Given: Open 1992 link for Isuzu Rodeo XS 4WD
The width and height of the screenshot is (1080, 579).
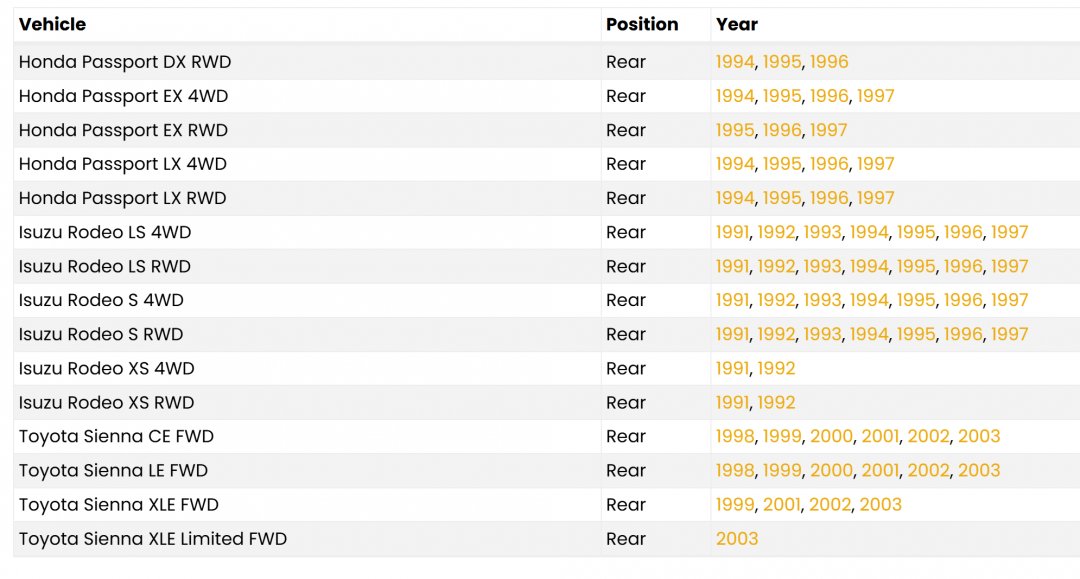Looking at the screenshot, I should tap(776, 368).
